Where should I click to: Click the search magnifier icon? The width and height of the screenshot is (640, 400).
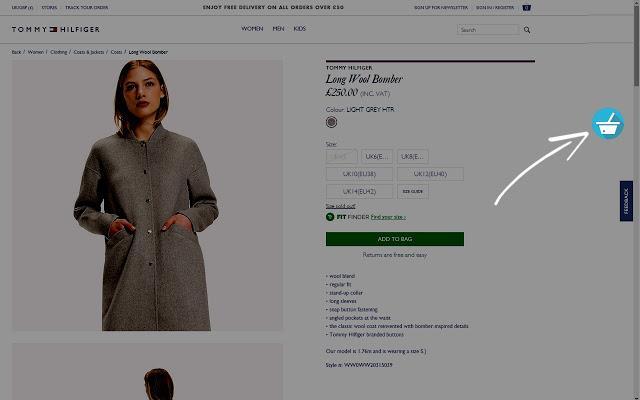(x=527, y=30)
